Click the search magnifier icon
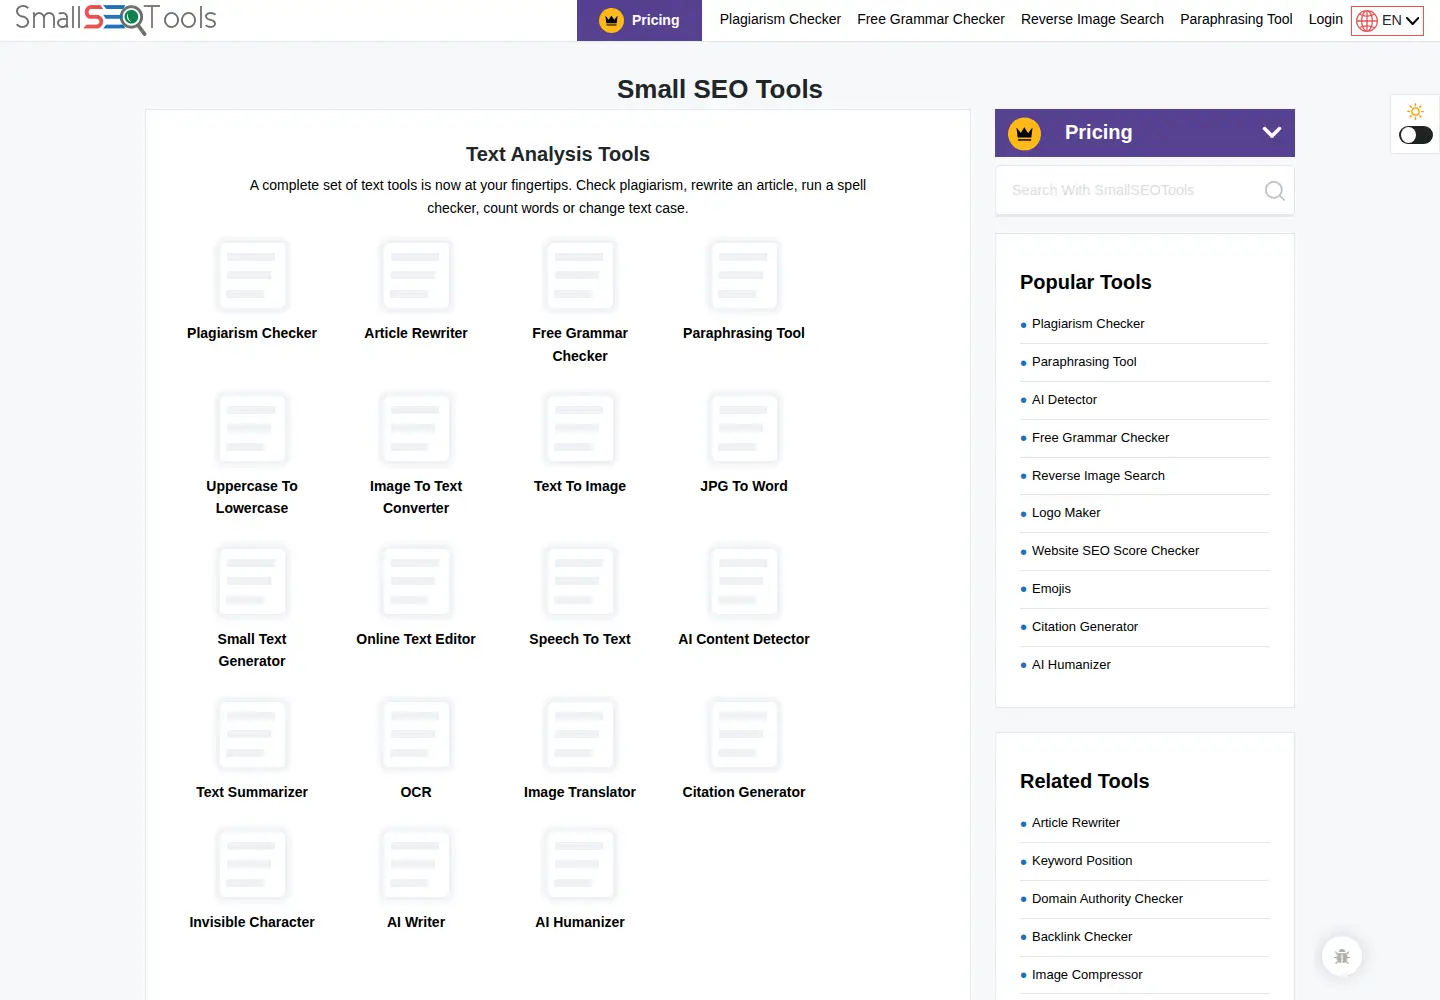This screenshot has width=1440, height=1000. pos(1274,190)
